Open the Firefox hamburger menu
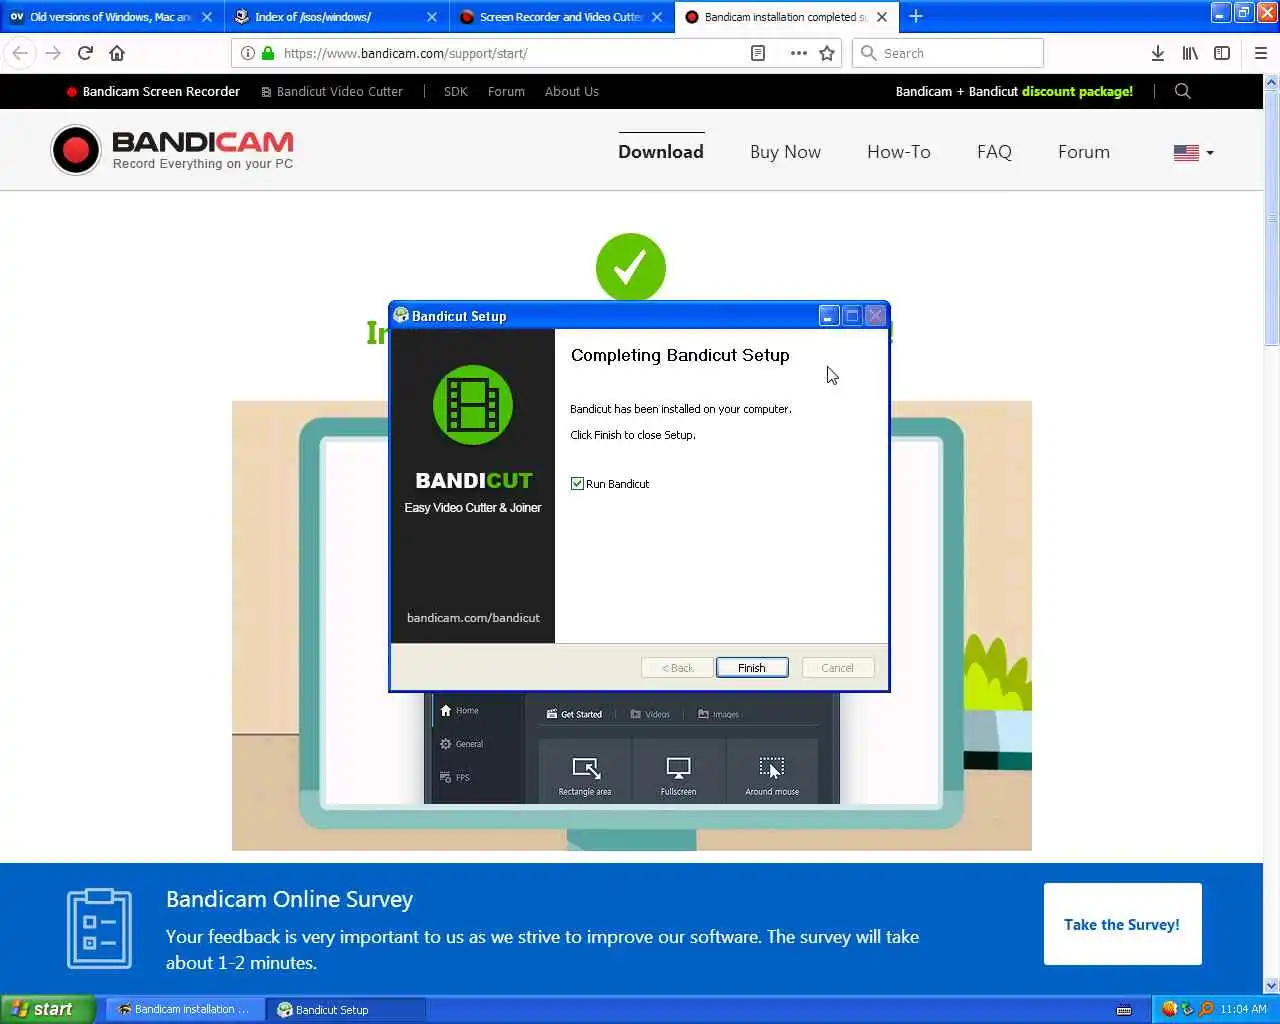 pyautogui.click(x=1261, y=53)
